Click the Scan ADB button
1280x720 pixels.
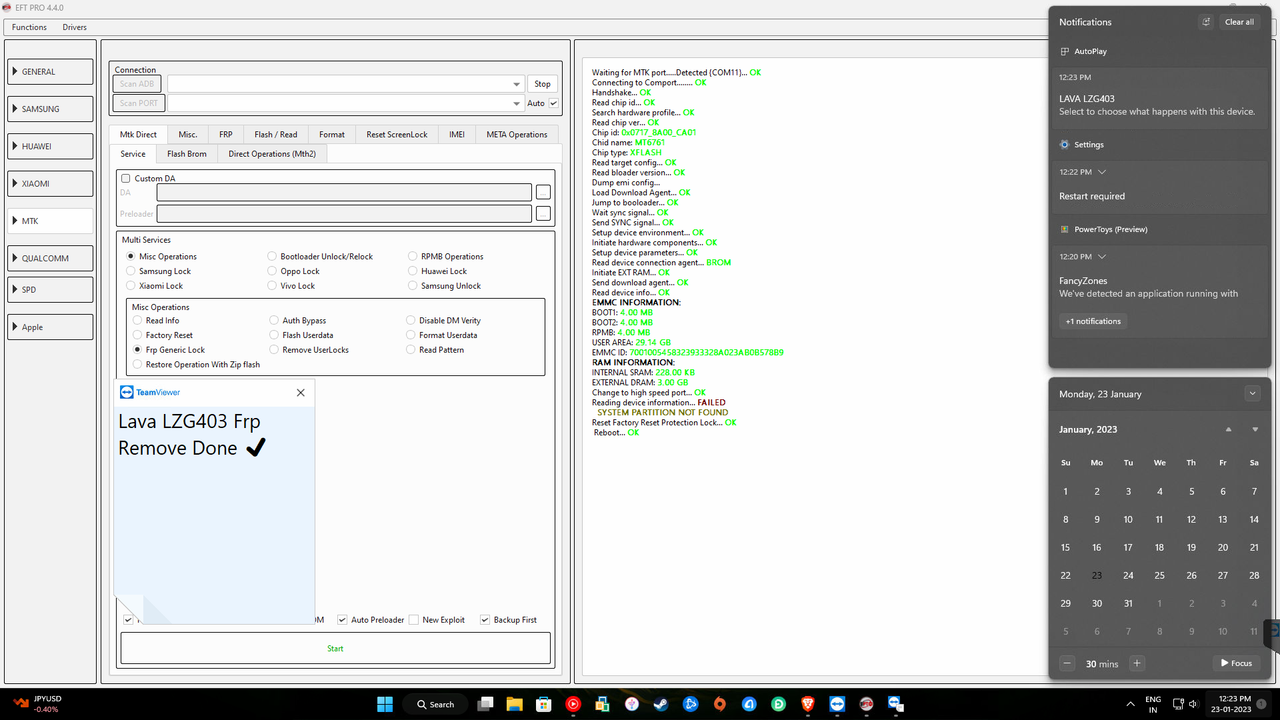[138, 84]
